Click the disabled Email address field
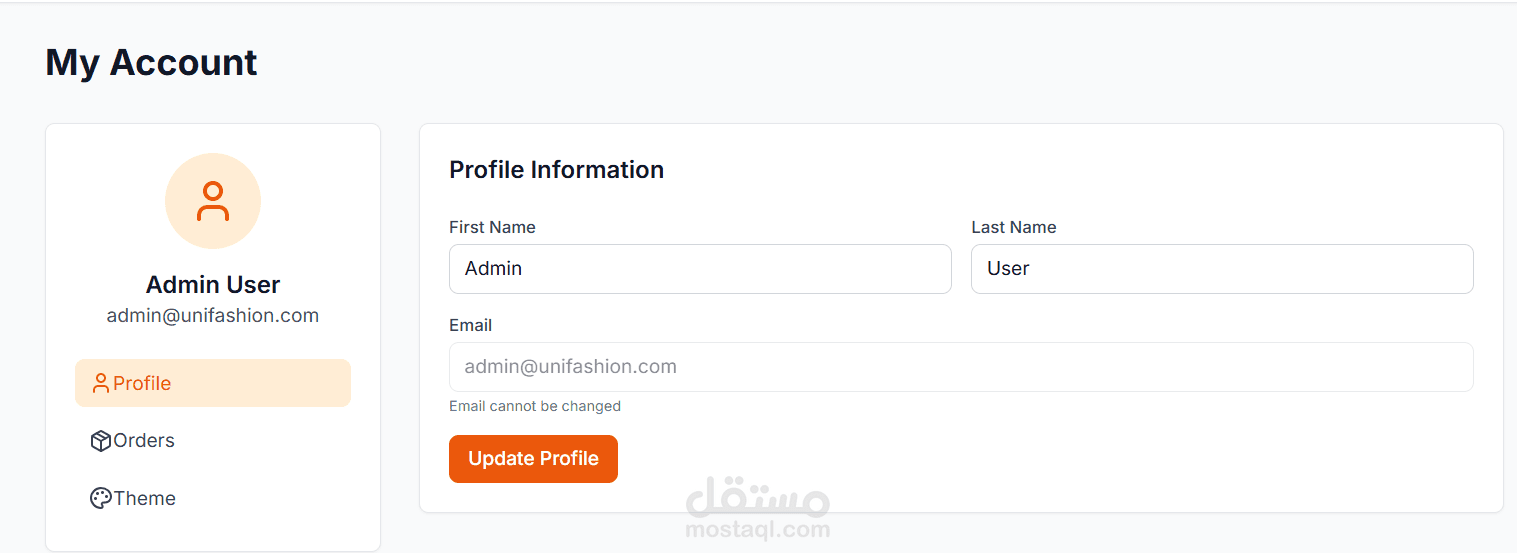Viewport: 1517px width, 553px height. (961, 367)
